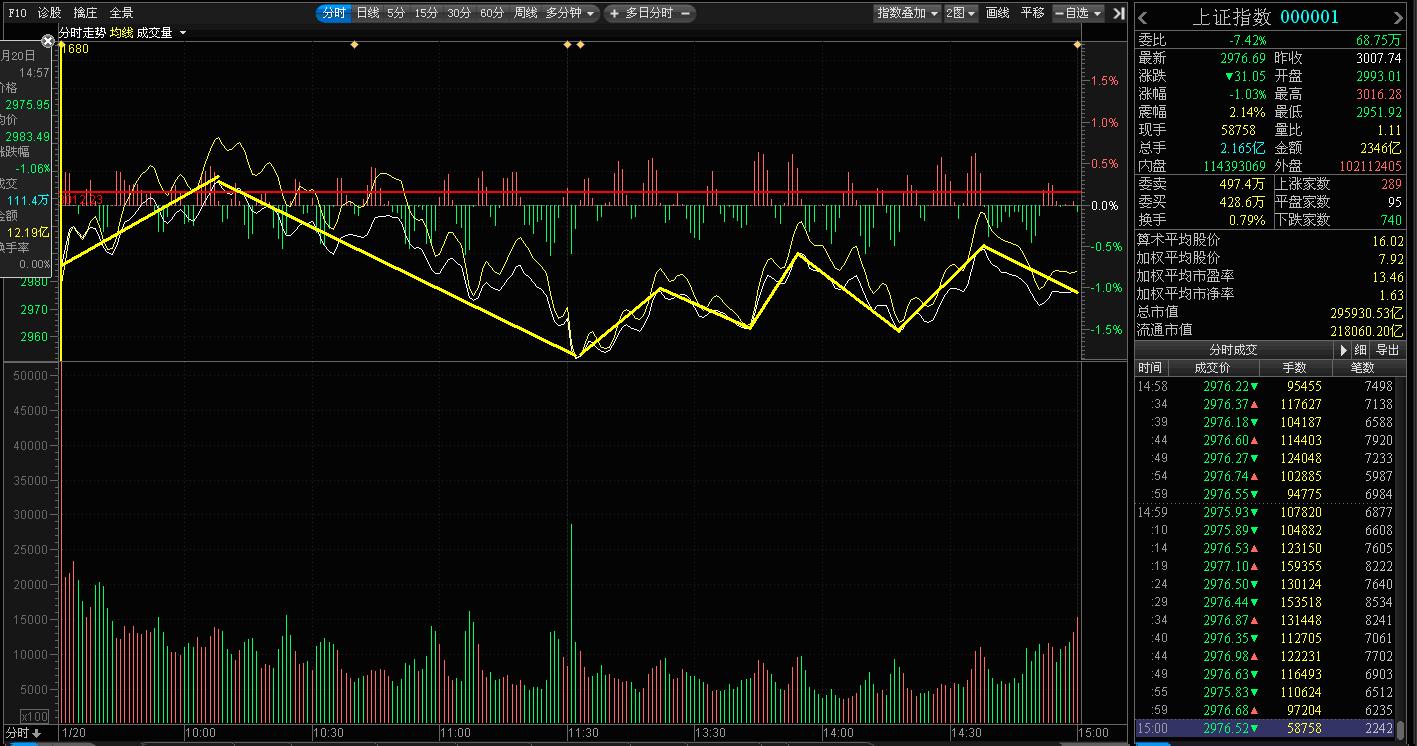Open the 全景 panorama view

point(121,13)
